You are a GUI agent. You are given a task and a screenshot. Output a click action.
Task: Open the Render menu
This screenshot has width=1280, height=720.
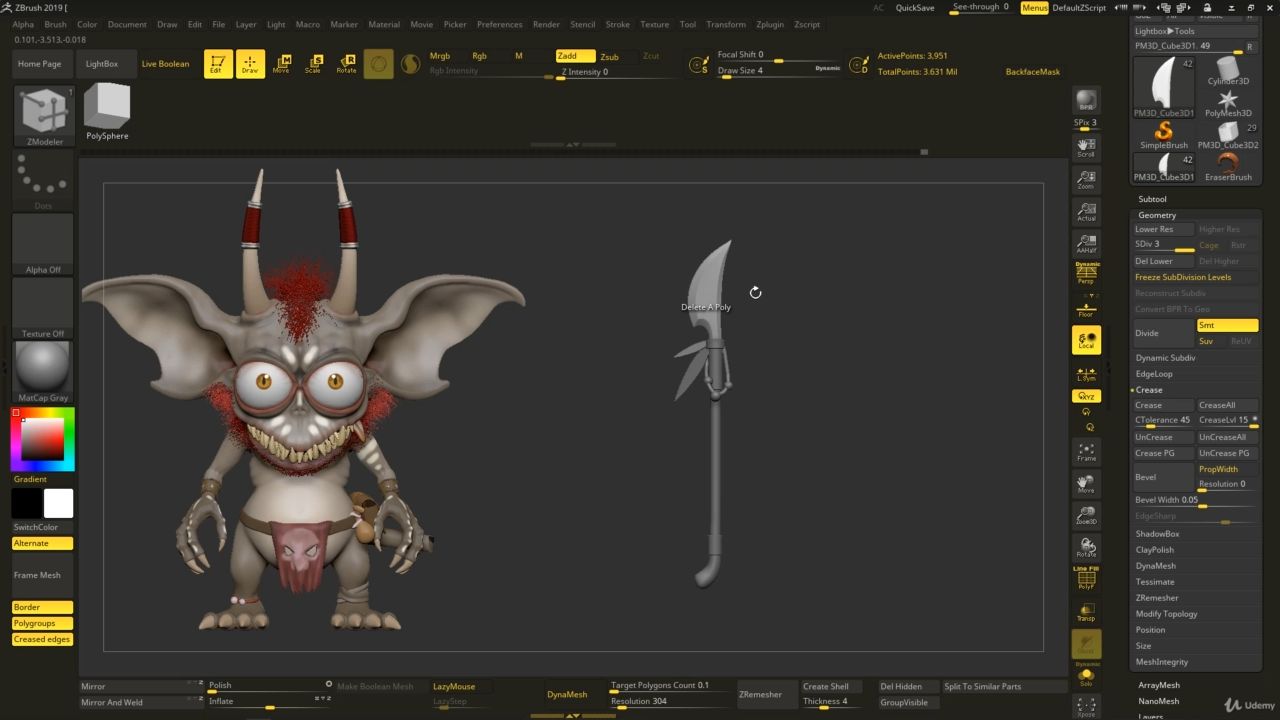546,24
